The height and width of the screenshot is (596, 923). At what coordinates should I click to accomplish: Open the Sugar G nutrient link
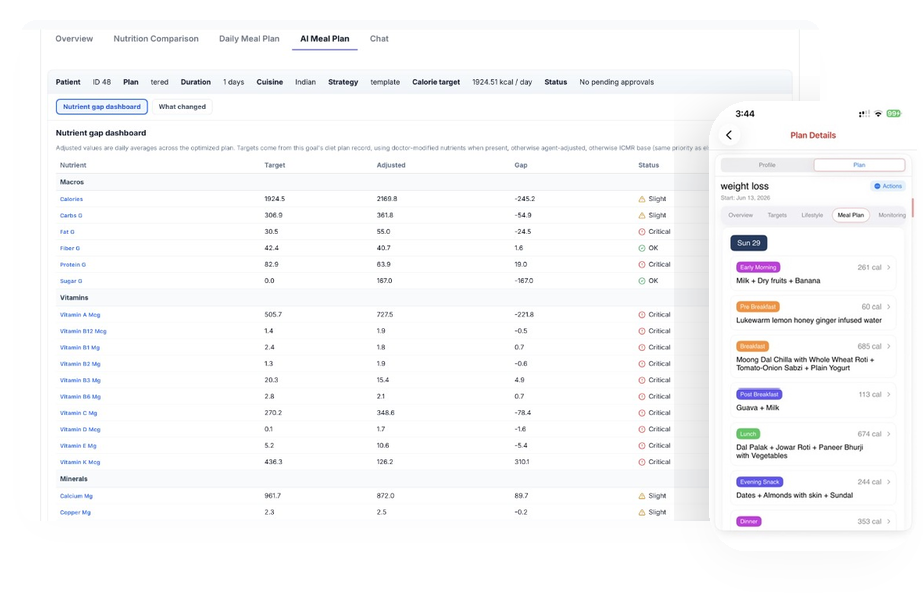71,281
